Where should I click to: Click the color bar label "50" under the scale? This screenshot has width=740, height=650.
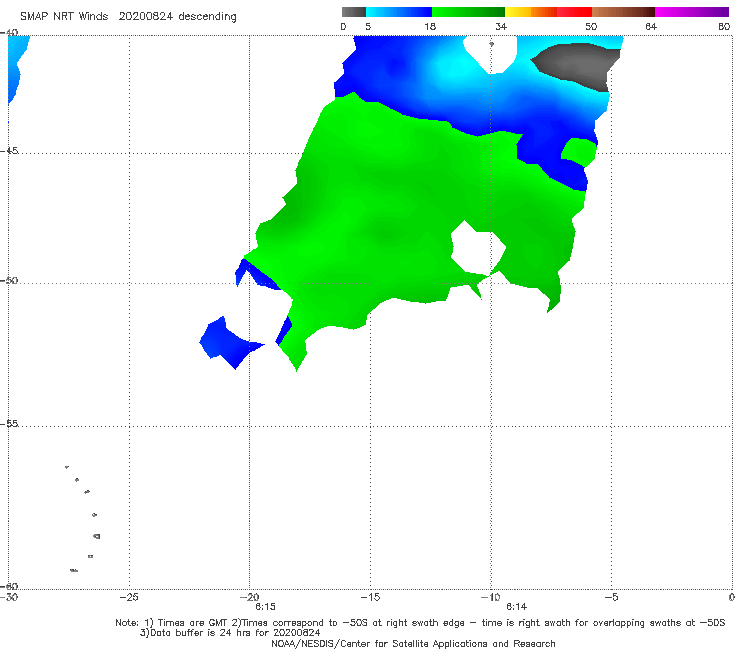[x=591, y=26]
